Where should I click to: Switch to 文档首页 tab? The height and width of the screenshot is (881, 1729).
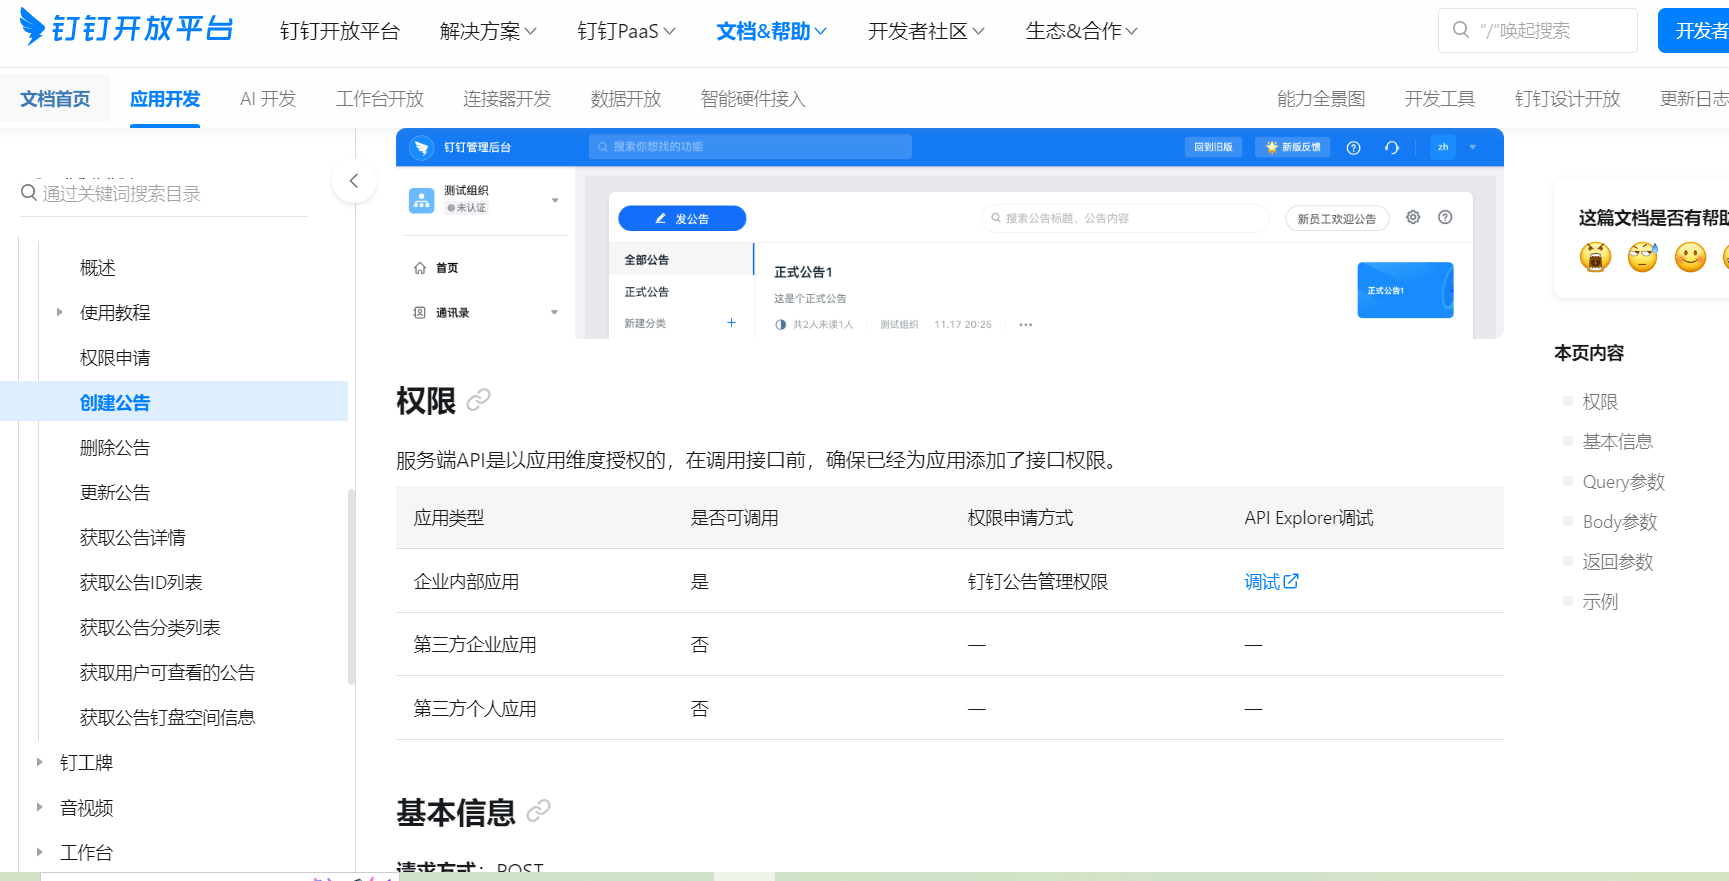click(55, 98)
